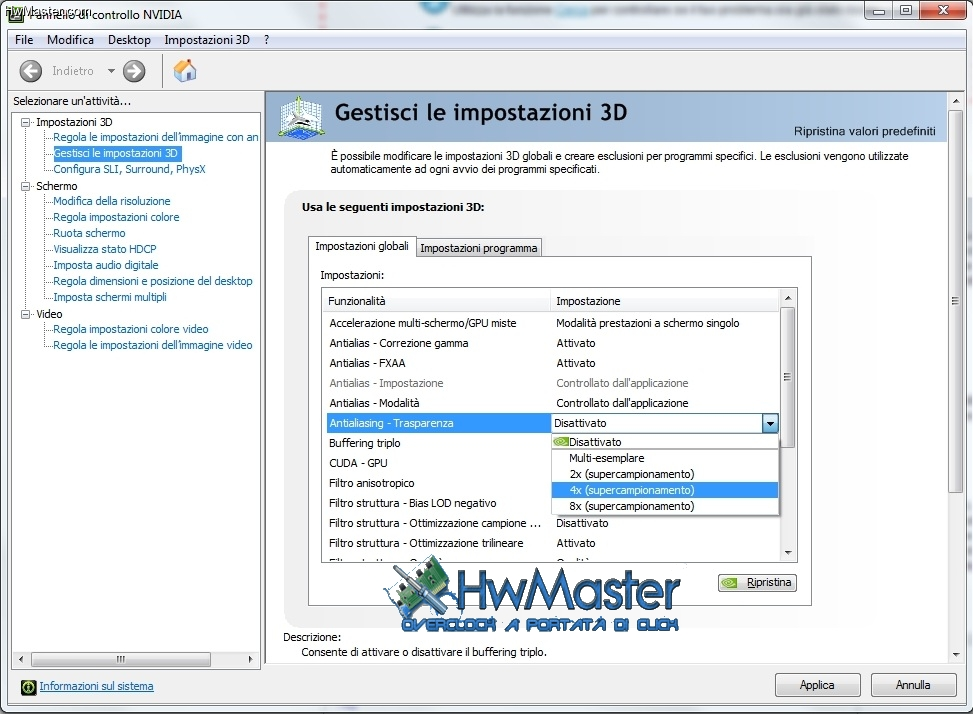
Task: Select Antialias - Modalità row
Action: pyautogui.click(x=552, y=403)
